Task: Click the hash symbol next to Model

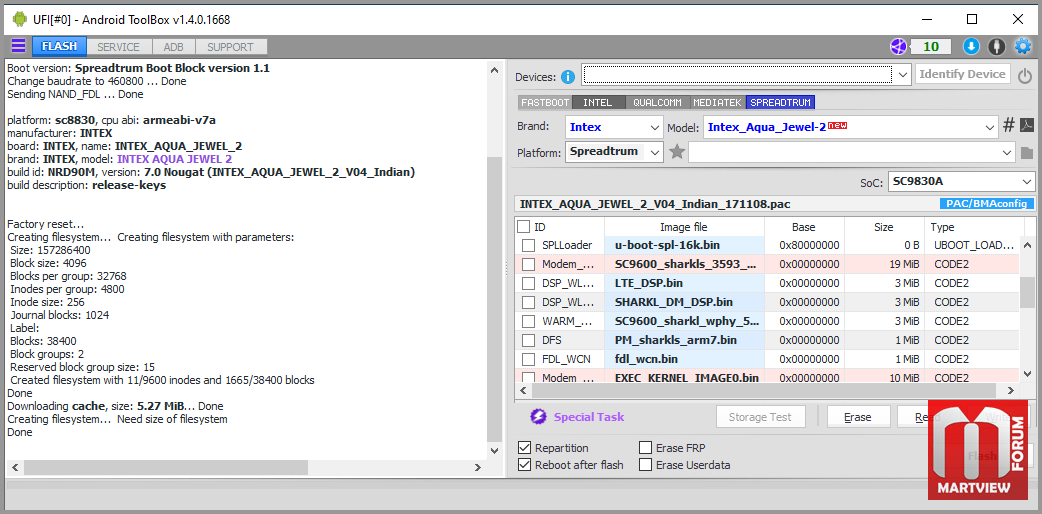Action: pos(1009,126)
